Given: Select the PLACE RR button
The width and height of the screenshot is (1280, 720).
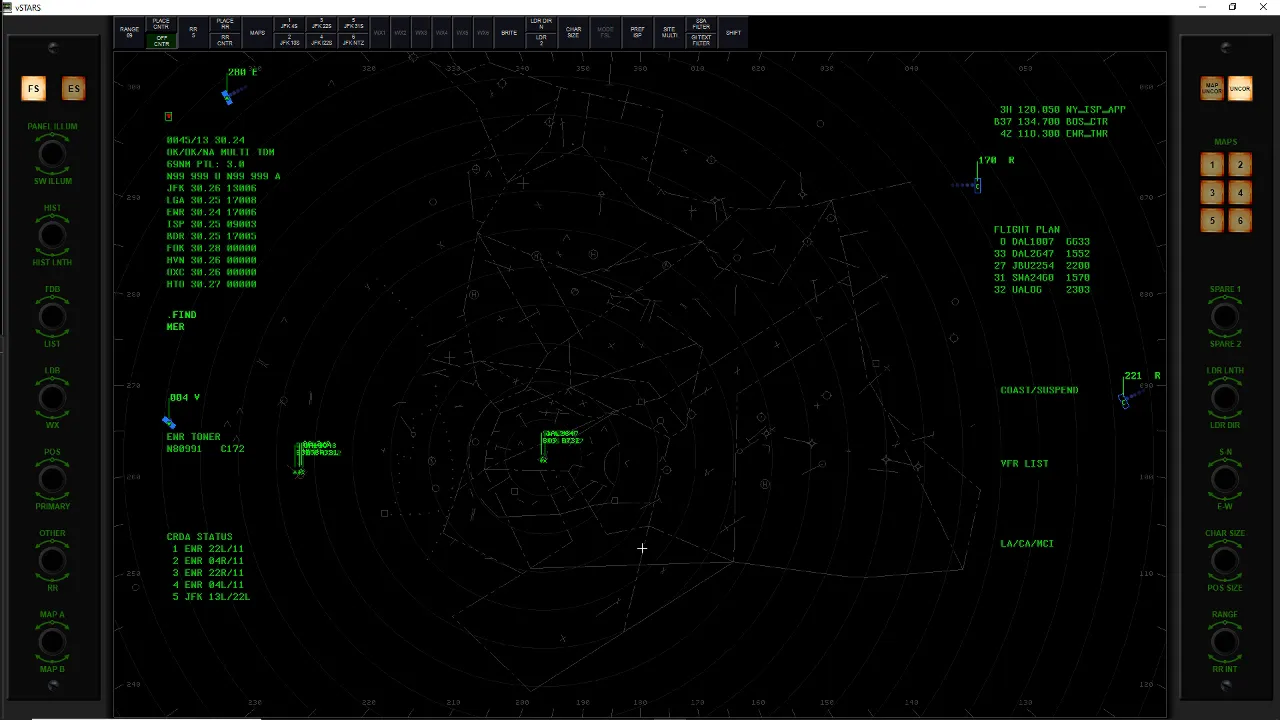Looking at the screenshot, I should click(x=225, y=24).
